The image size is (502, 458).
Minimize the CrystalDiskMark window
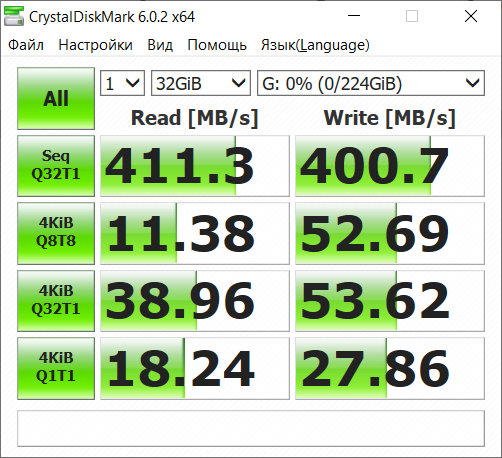point(354,16)
